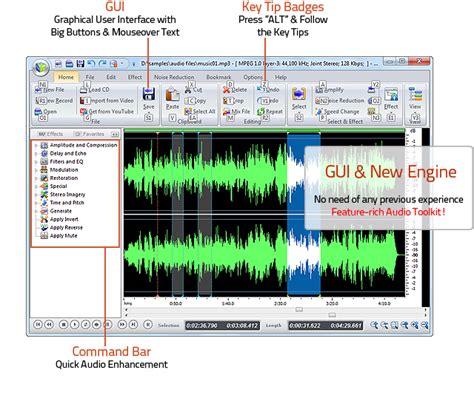Open the Bookmark ribbon tab
Screen dimensions: 474x407
[218, 77]
